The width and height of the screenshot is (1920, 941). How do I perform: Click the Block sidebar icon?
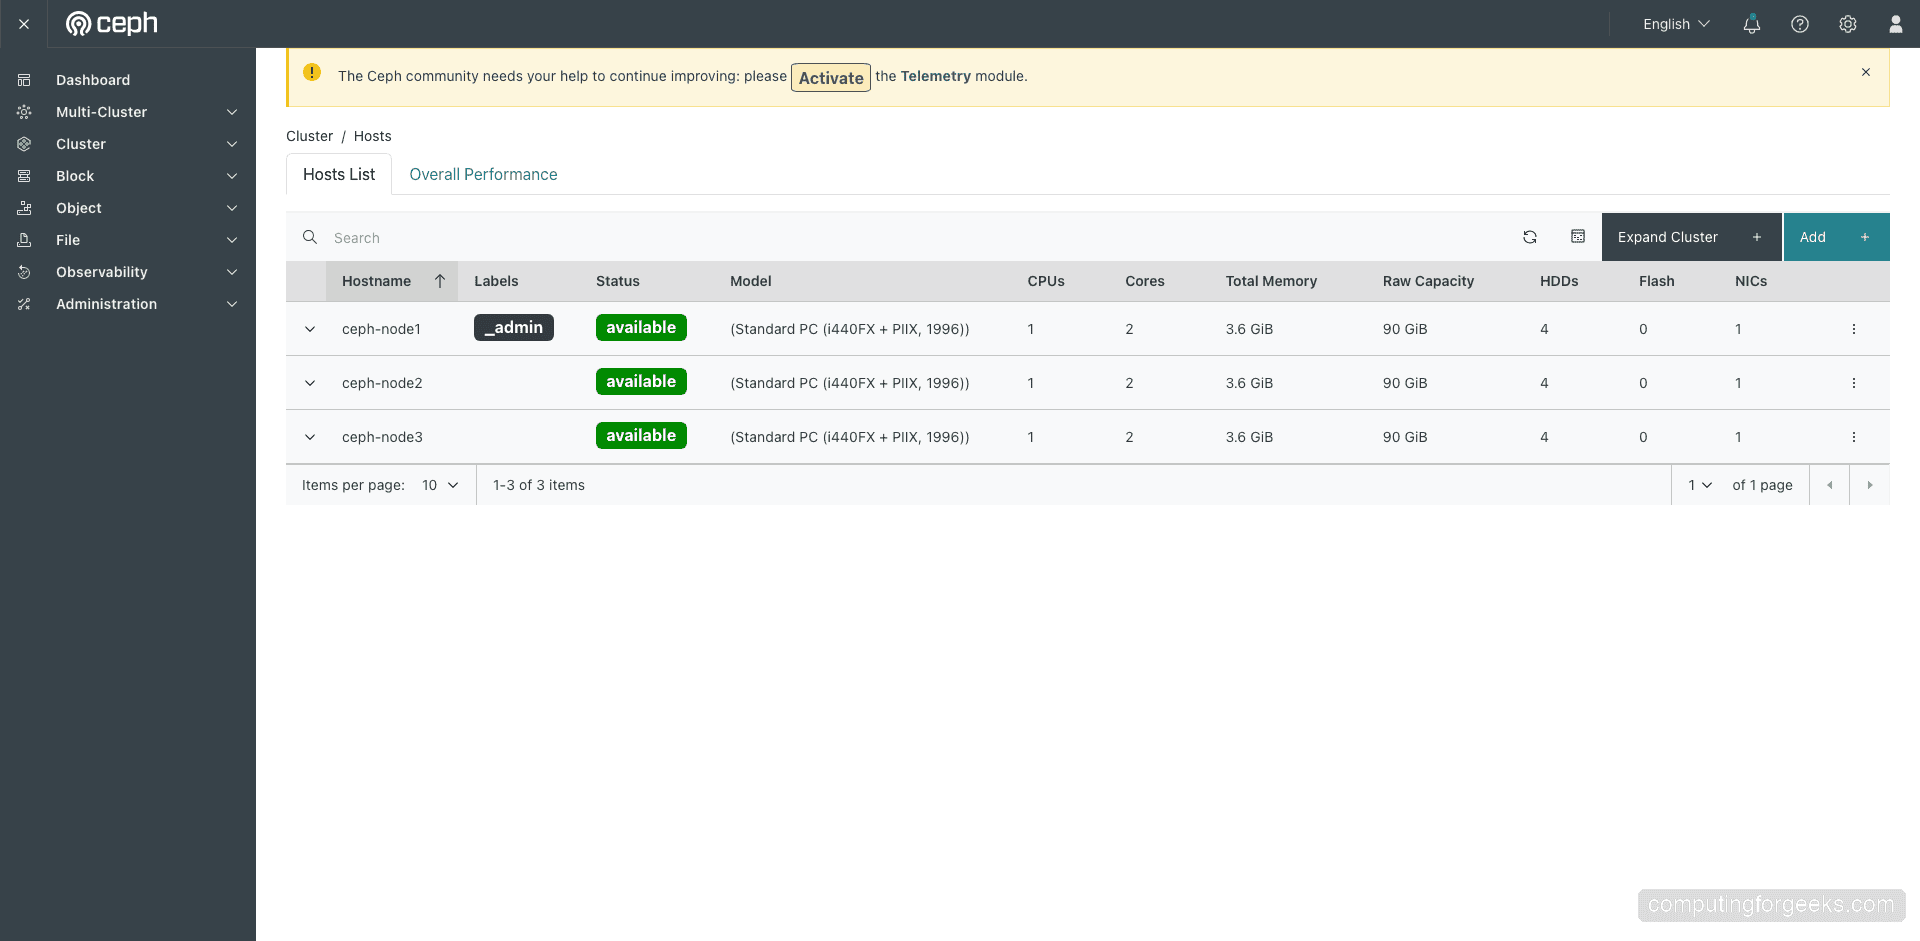click(x=24, y=176)
